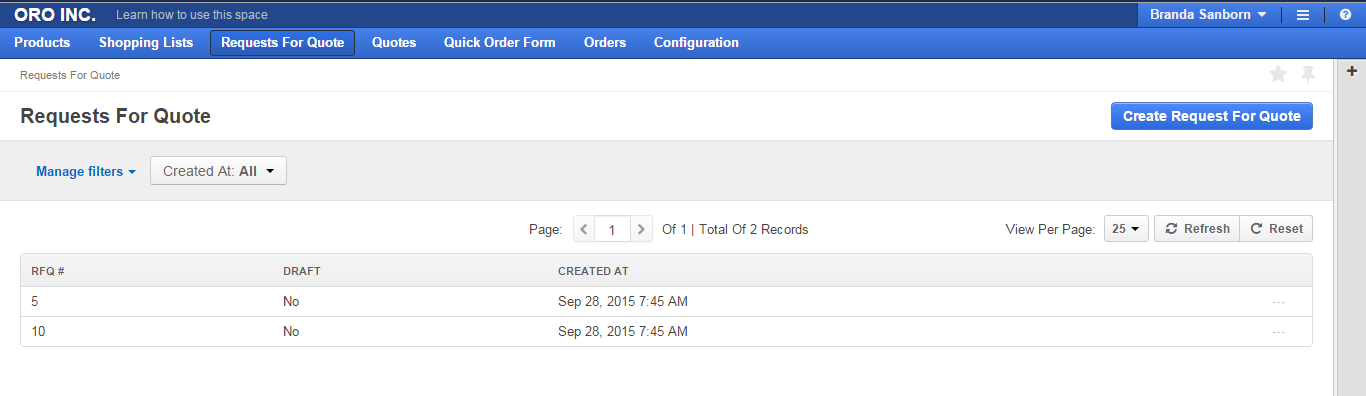Open the hamburger menu icon in header

tap(1303, 15)
